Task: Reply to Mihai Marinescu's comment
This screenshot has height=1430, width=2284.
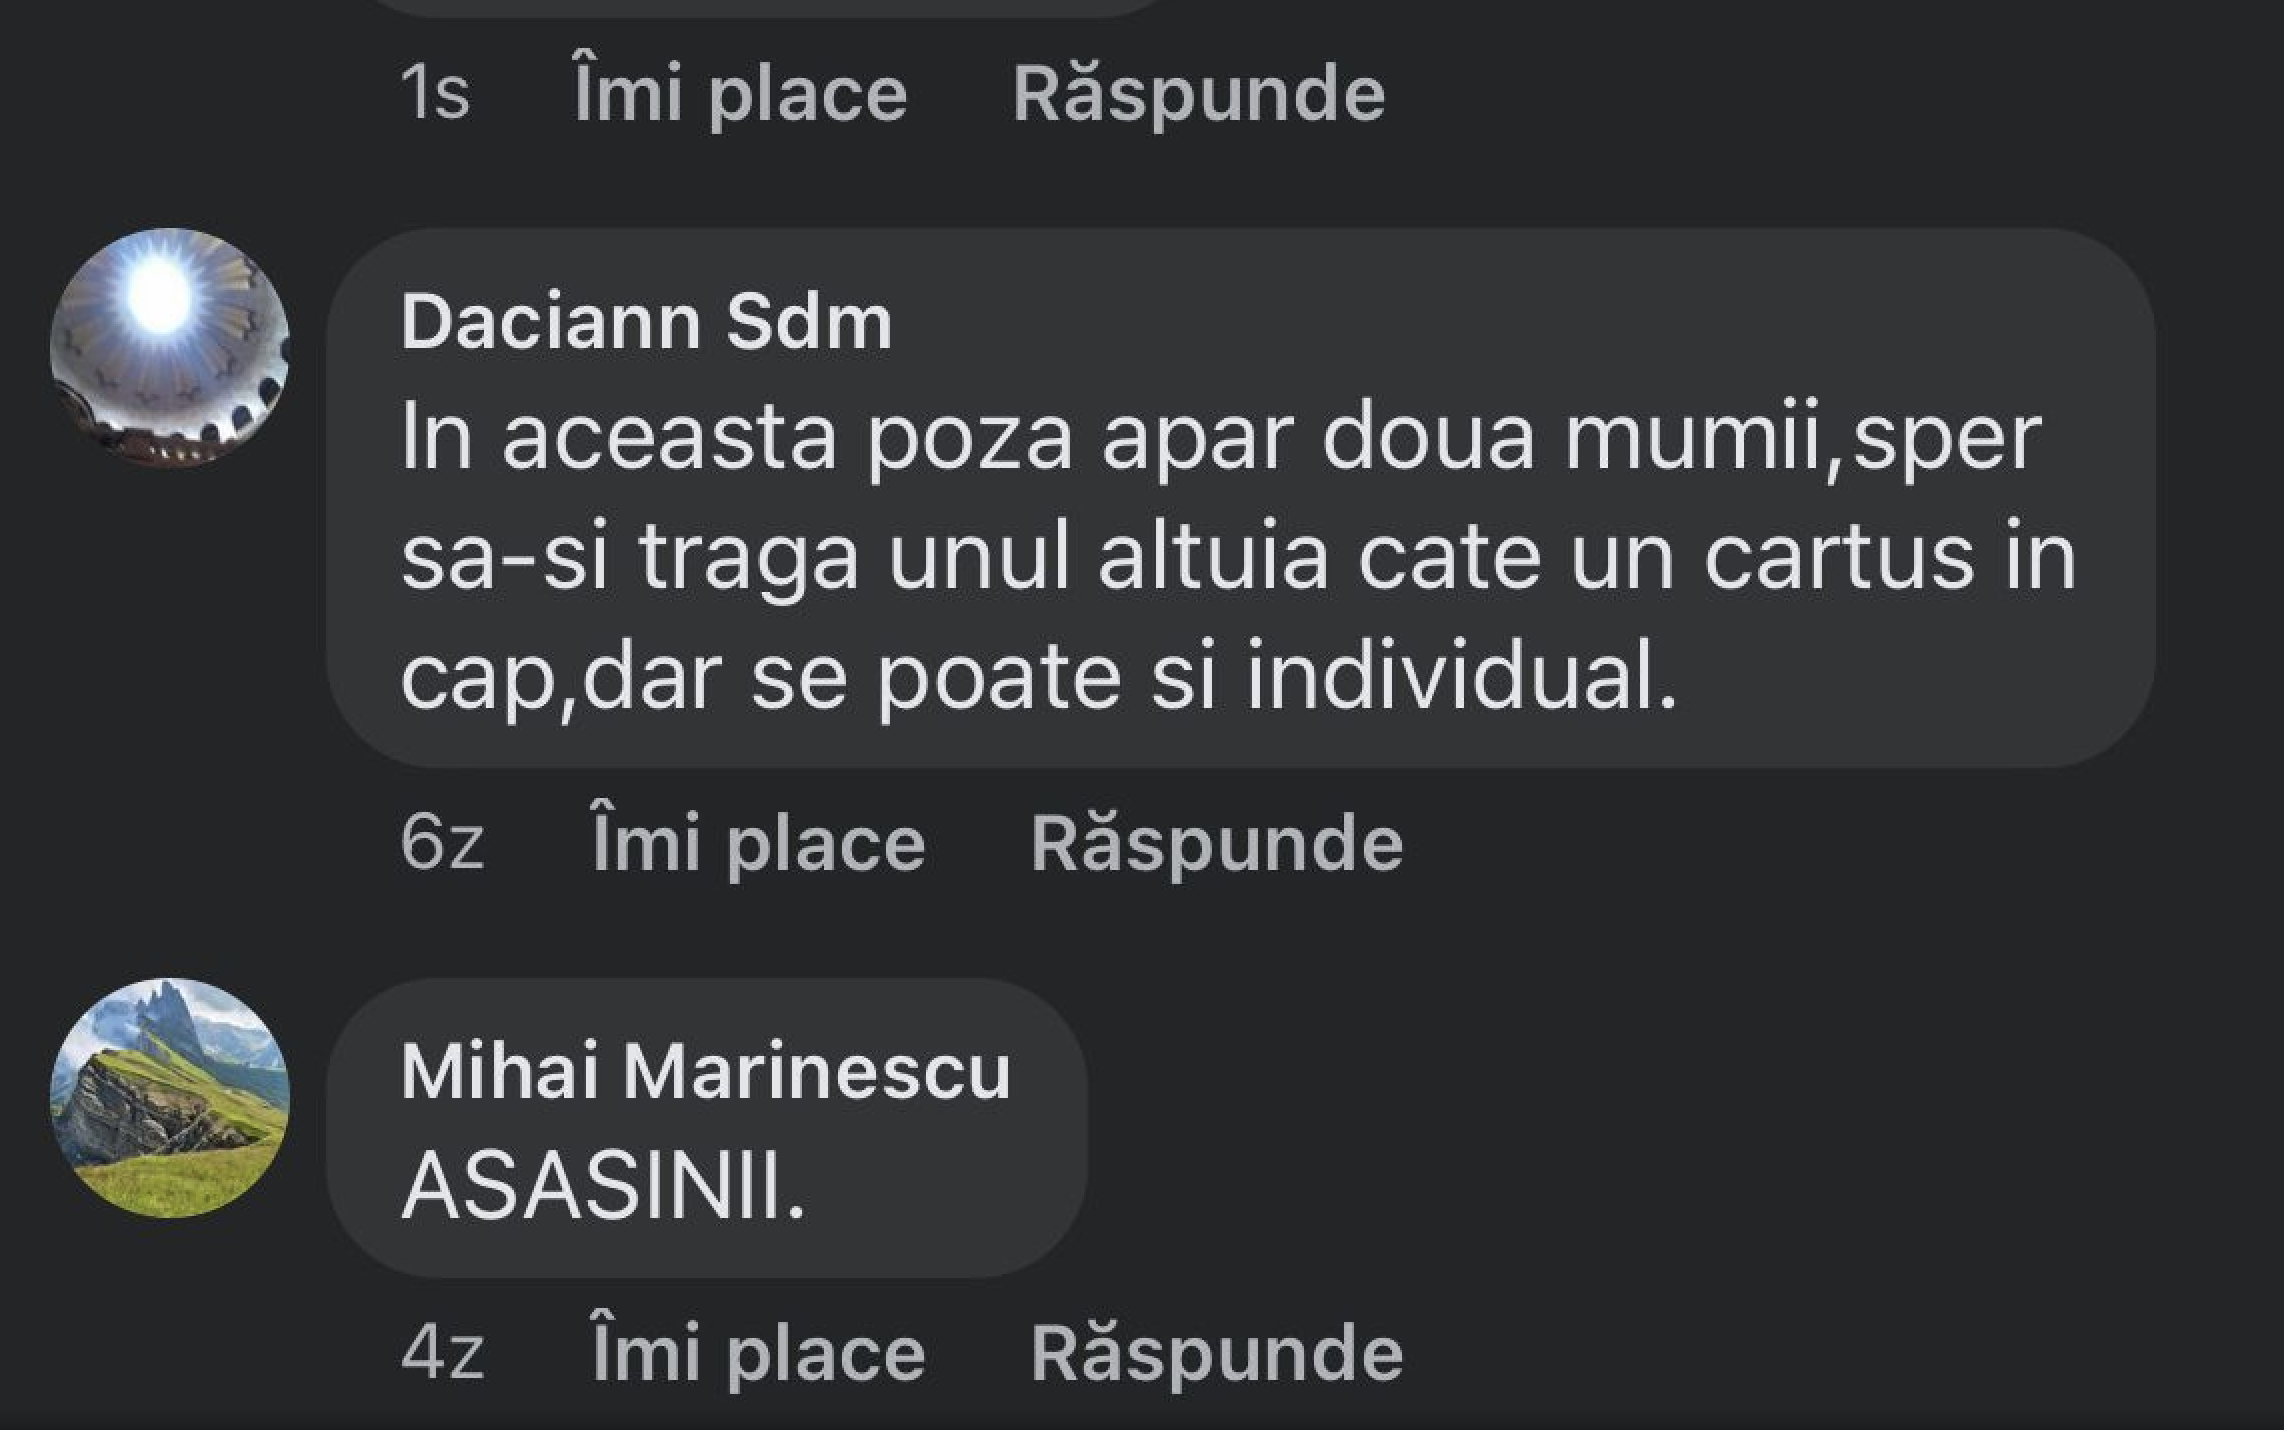Action: (1216, 1354)
